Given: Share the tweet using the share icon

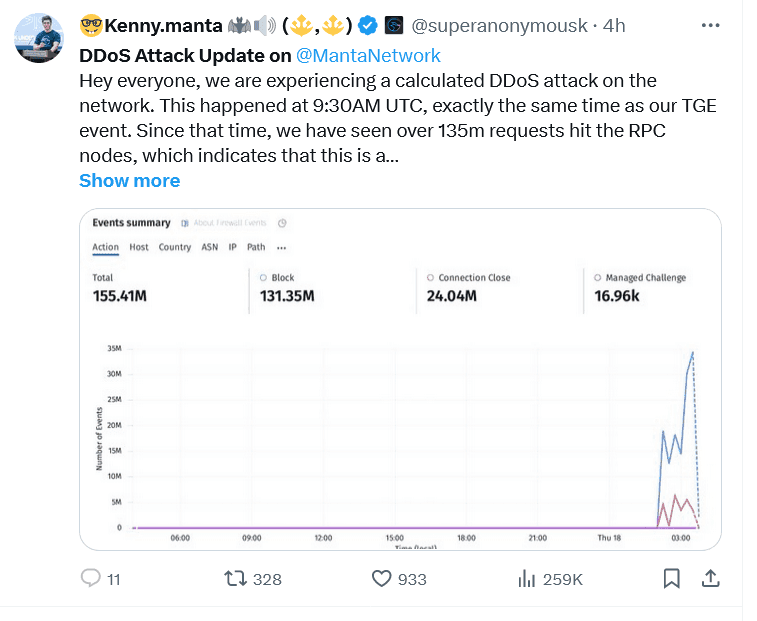Looking at the screenshot, I should pos(710,578).
